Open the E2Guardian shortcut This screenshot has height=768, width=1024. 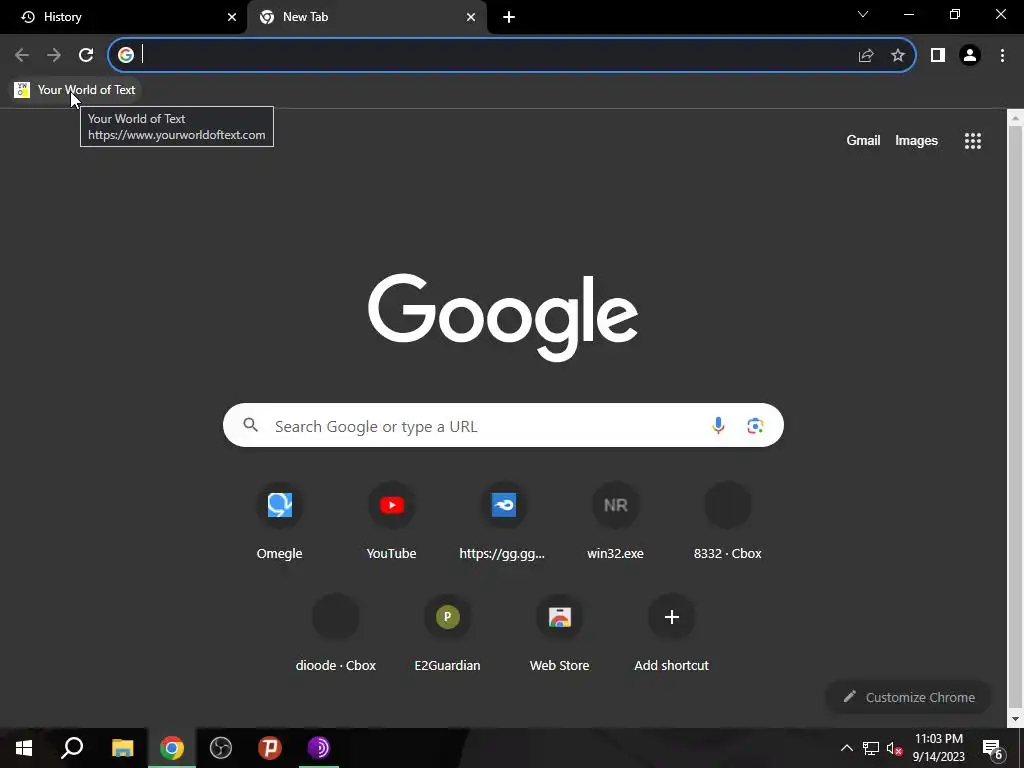pos(447,634)
